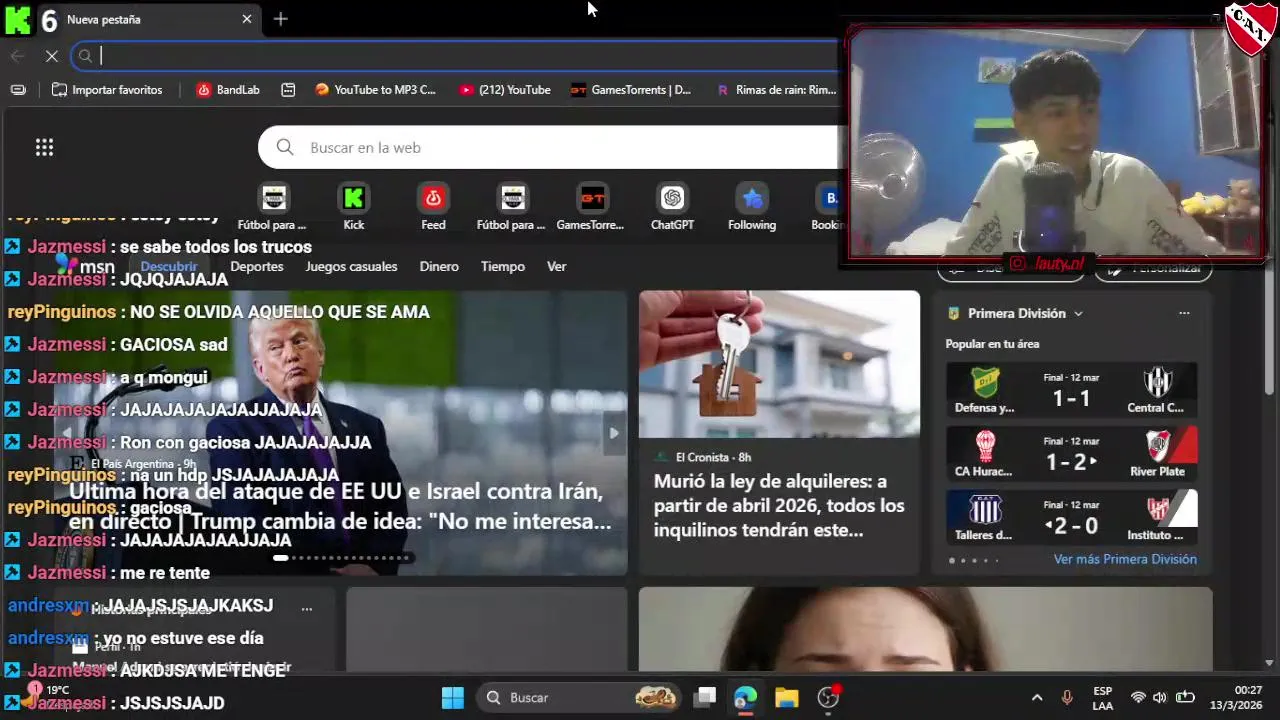Open Rimas de rain bookmark
Image resolution: width=1280 pixels, height=720 pixels.
(776, 89)
